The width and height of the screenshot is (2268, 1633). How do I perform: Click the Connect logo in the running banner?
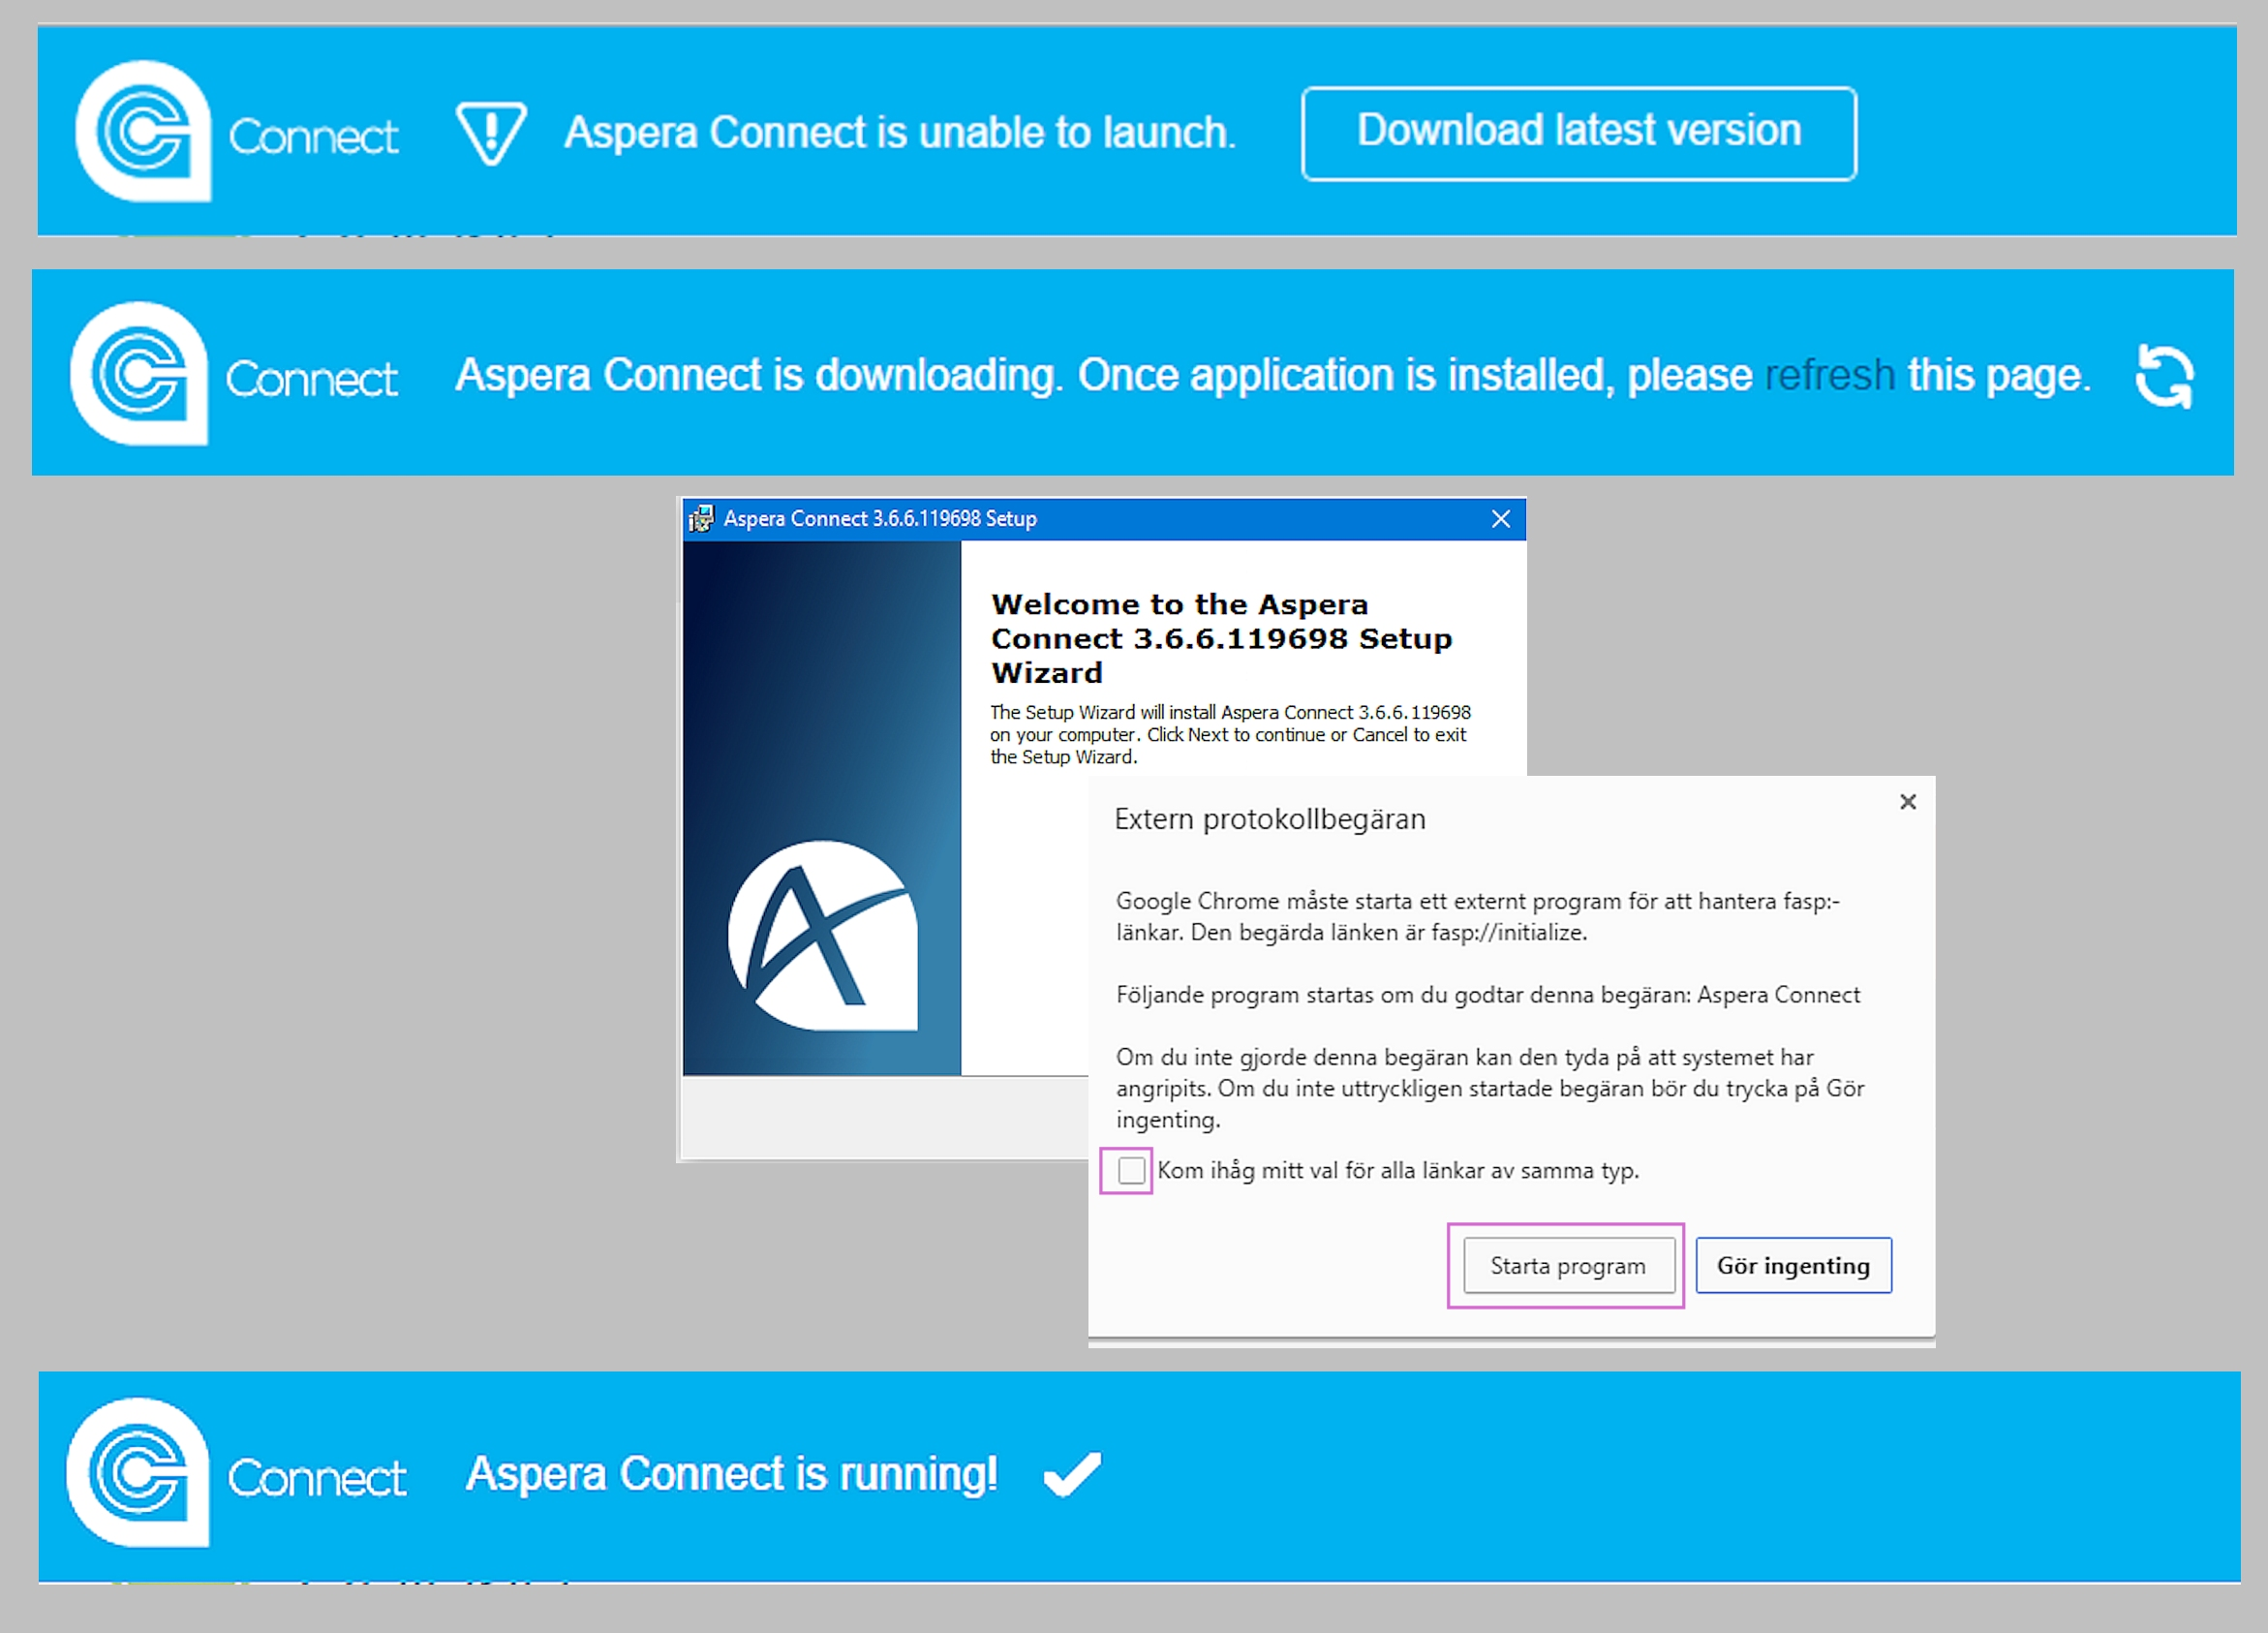coord(237,1473)
